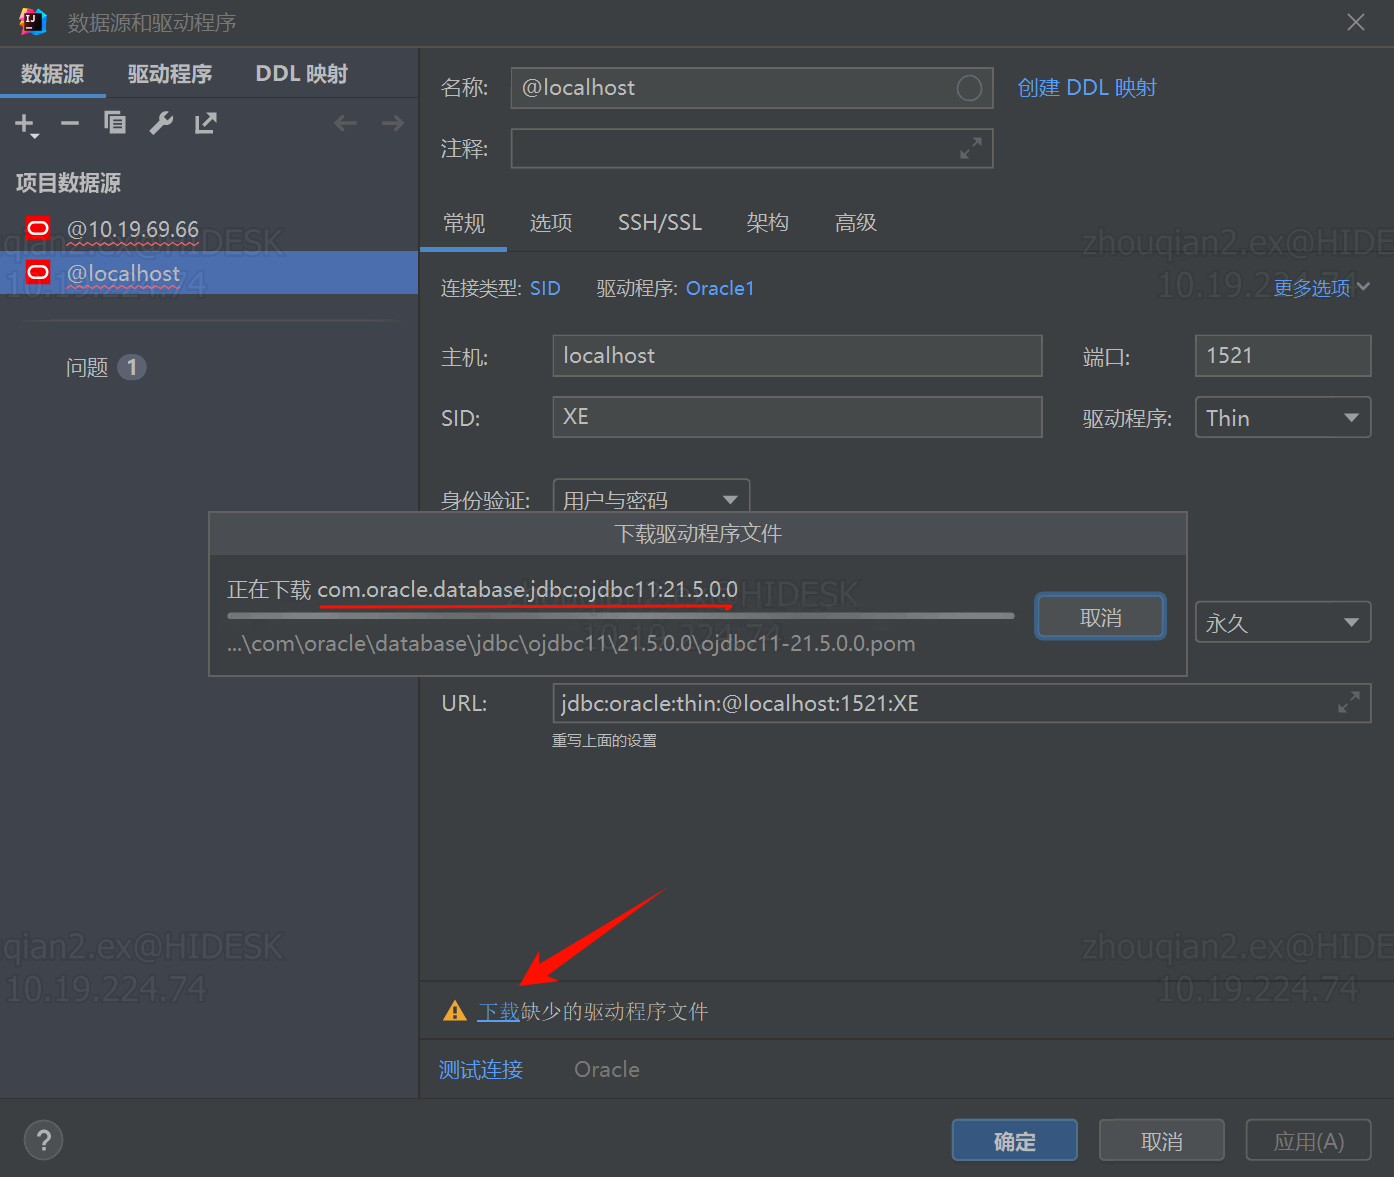Click the ojdbc11-21.5.0.0.pom file path text
This screenshot has width=1394, height=1177.
point(571,643)
